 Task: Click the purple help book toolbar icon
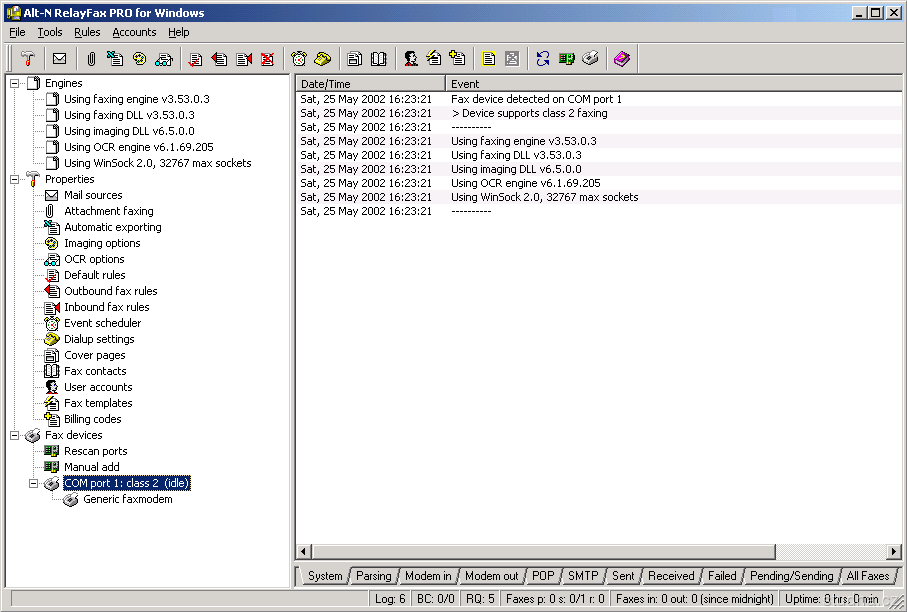[621, 59]
